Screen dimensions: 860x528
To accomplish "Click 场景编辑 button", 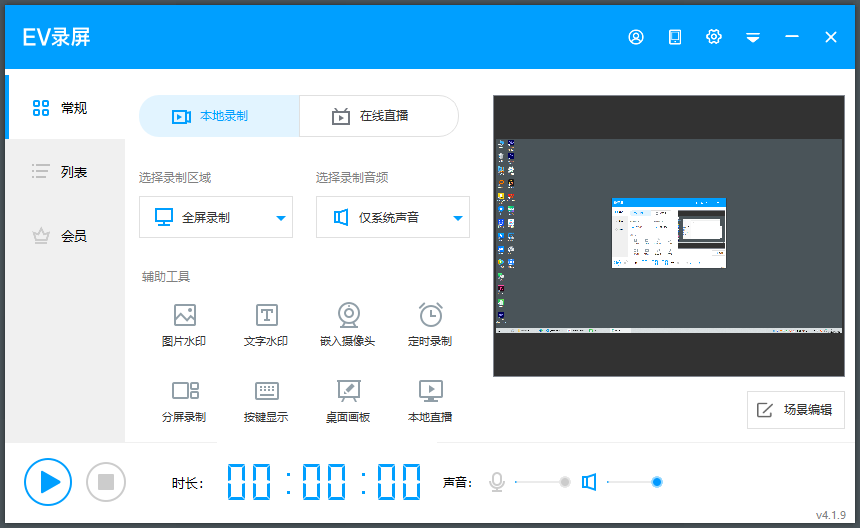I will click(x=795, y=410).
